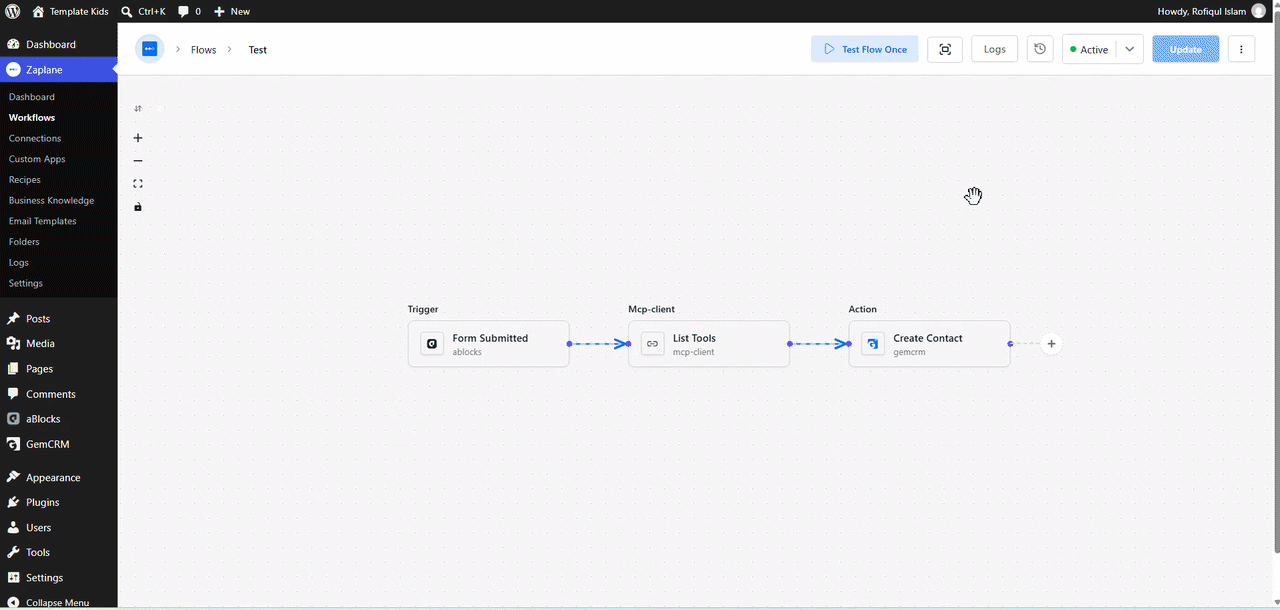Click the blue Update button

click(x=1186, y=49)
